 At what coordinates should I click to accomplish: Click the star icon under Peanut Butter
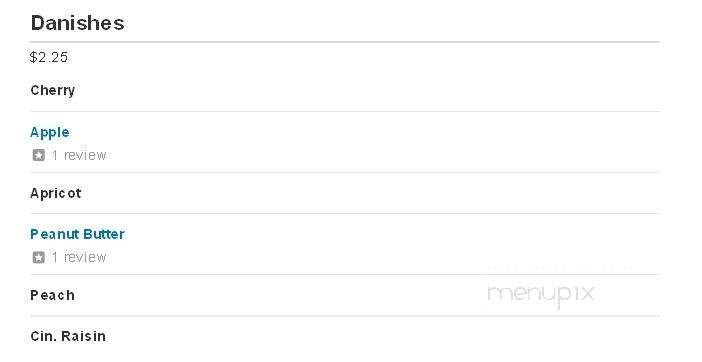click(39, 257)
